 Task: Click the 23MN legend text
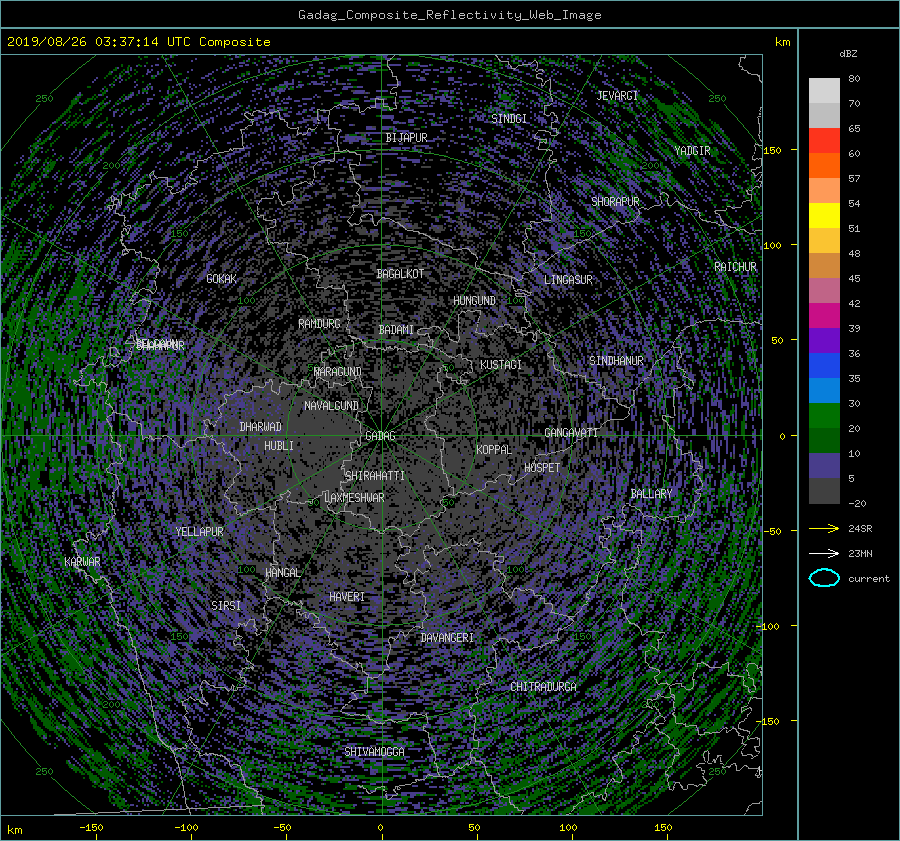tap(860, 554)
